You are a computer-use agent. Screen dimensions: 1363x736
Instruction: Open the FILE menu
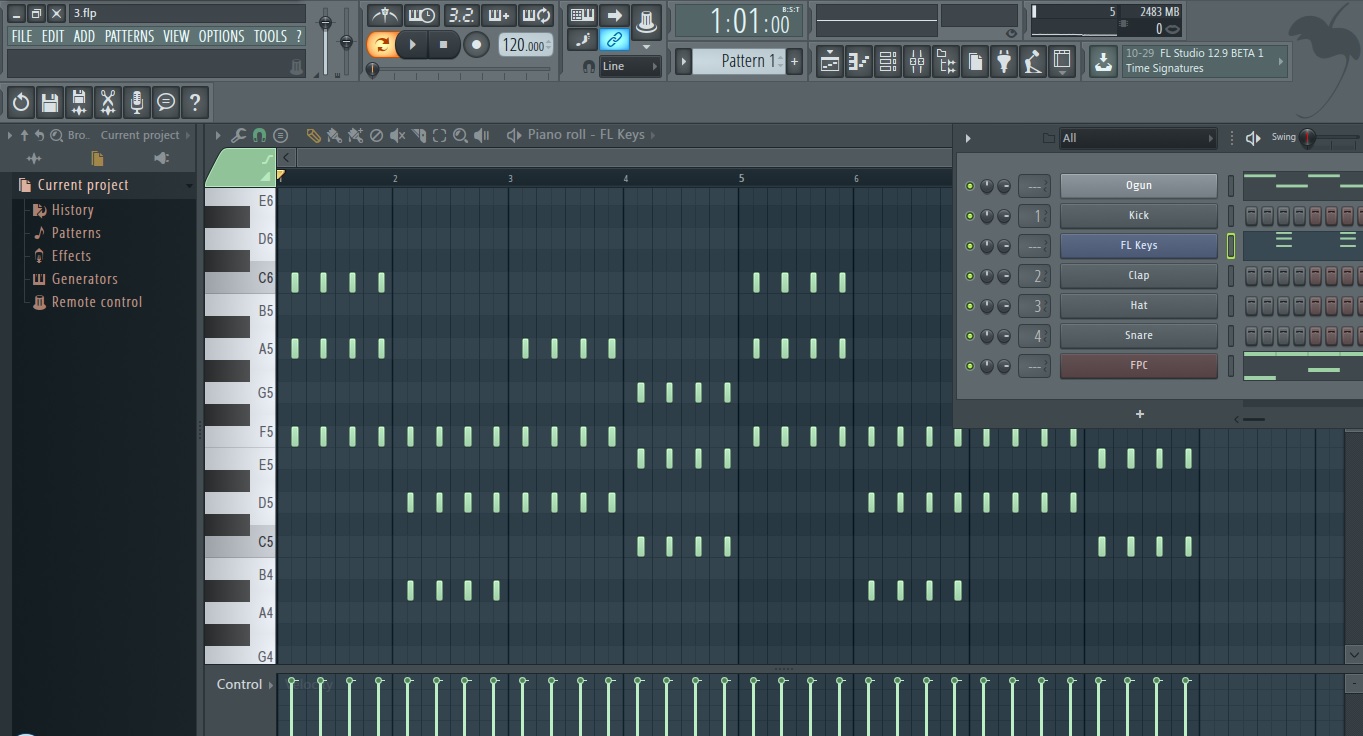[22, 36]
